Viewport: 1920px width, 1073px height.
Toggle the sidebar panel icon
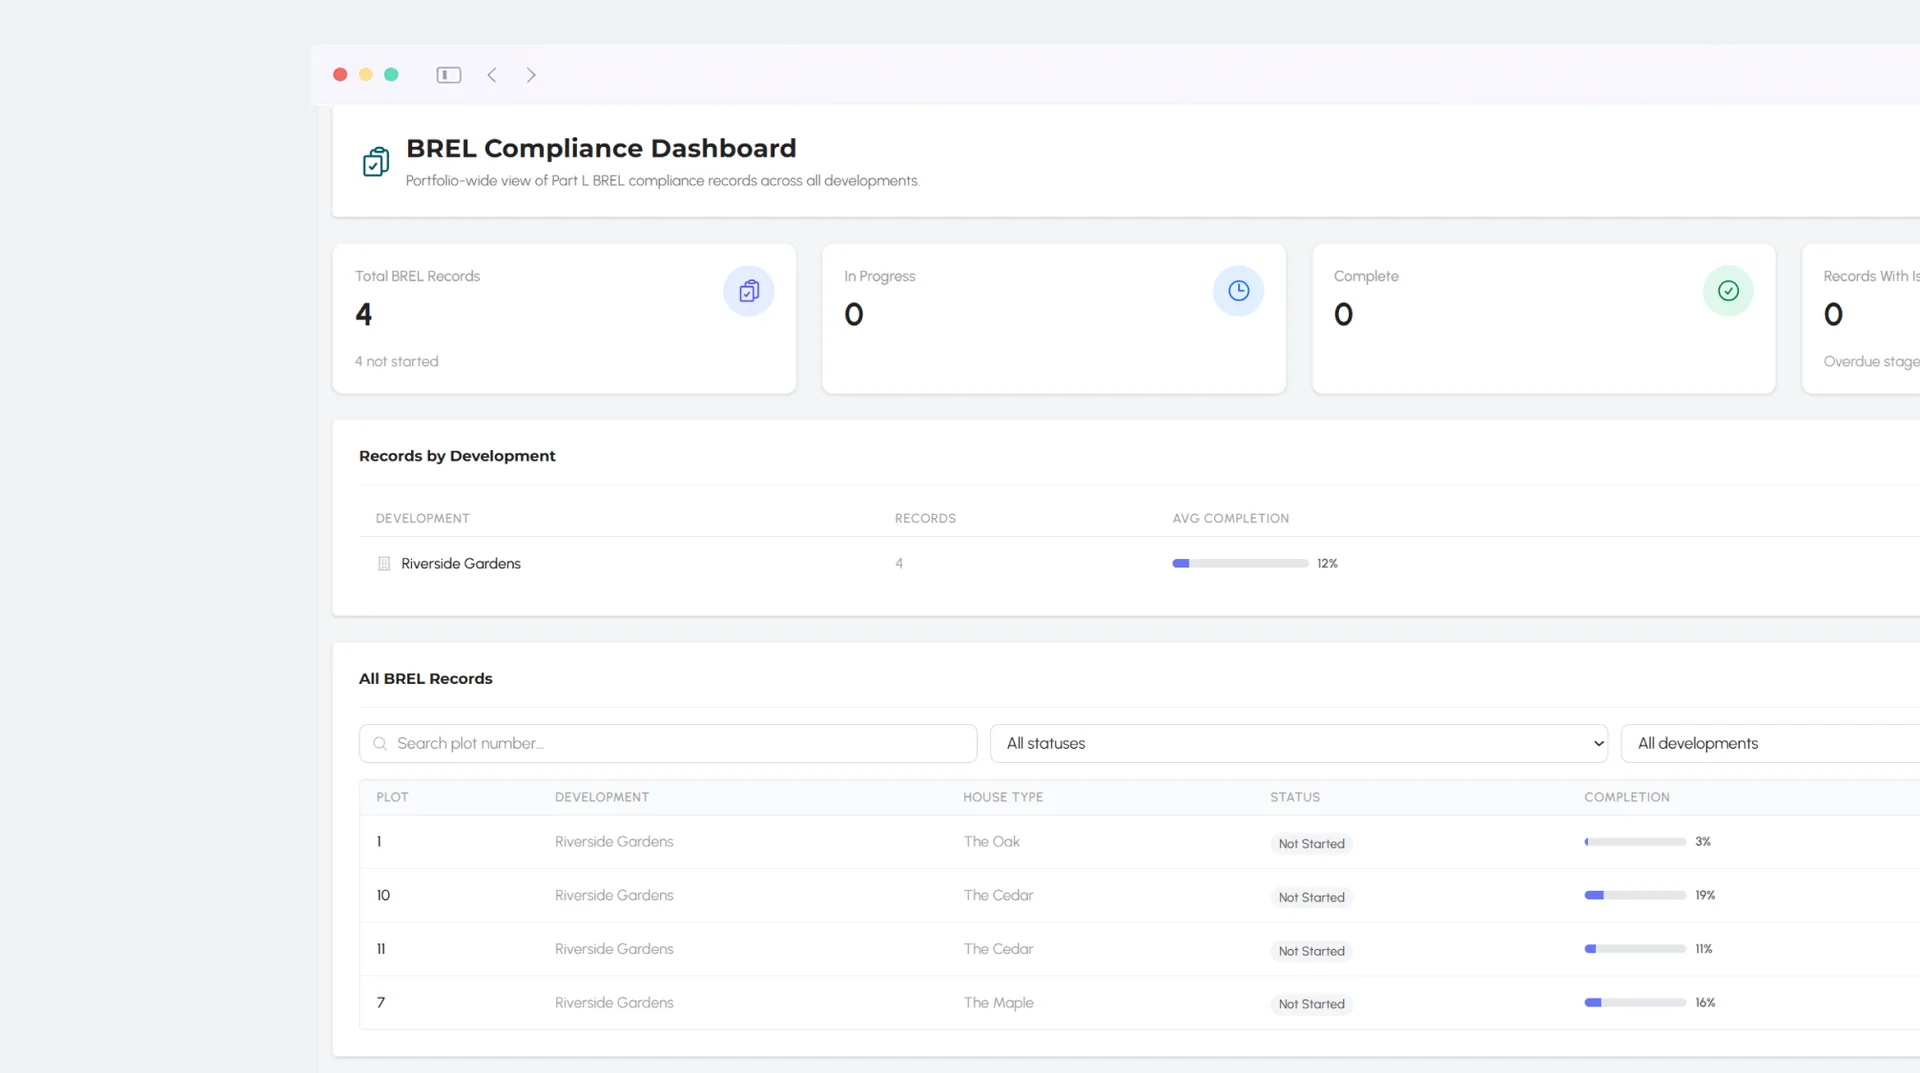click(449, 75)
